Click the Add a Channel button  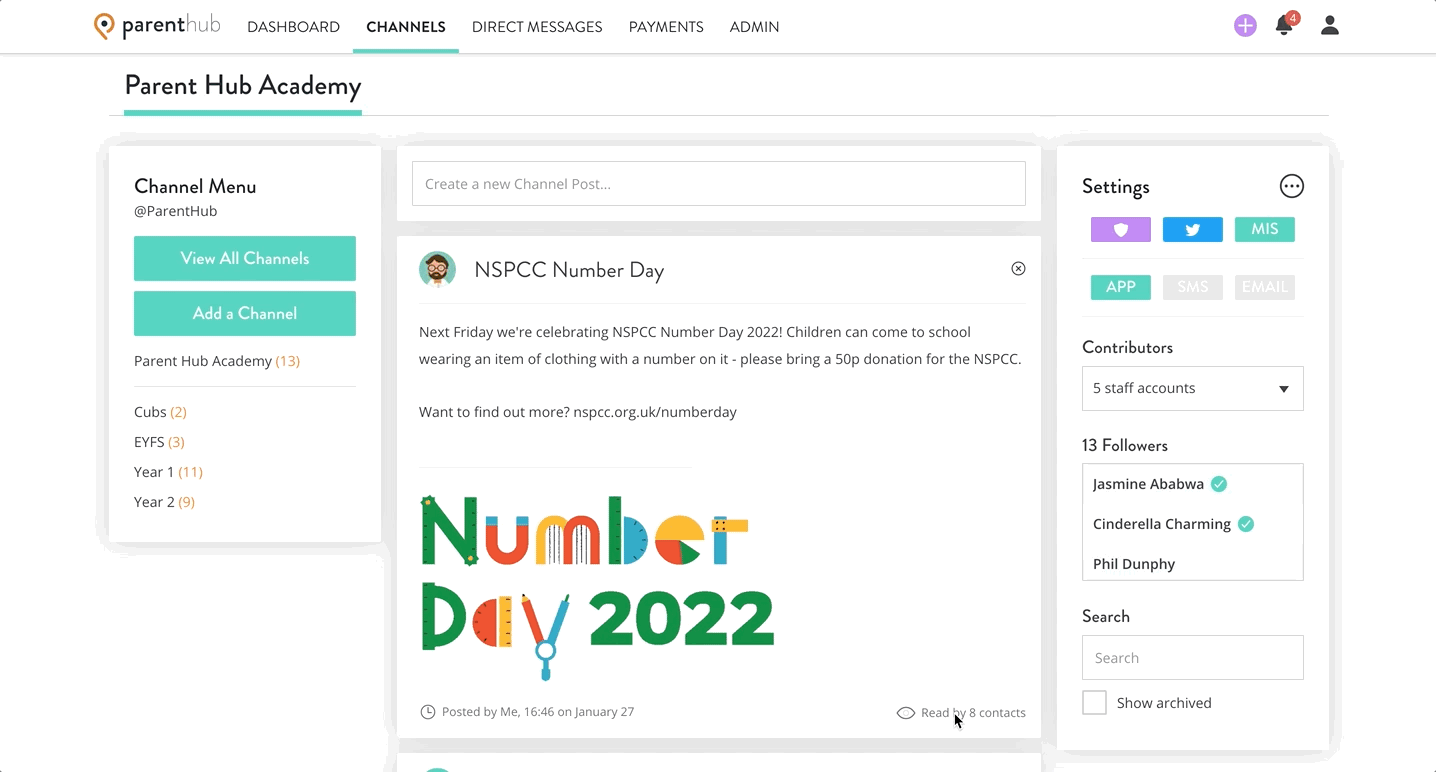pyautogui.click(x=245, y=313)
